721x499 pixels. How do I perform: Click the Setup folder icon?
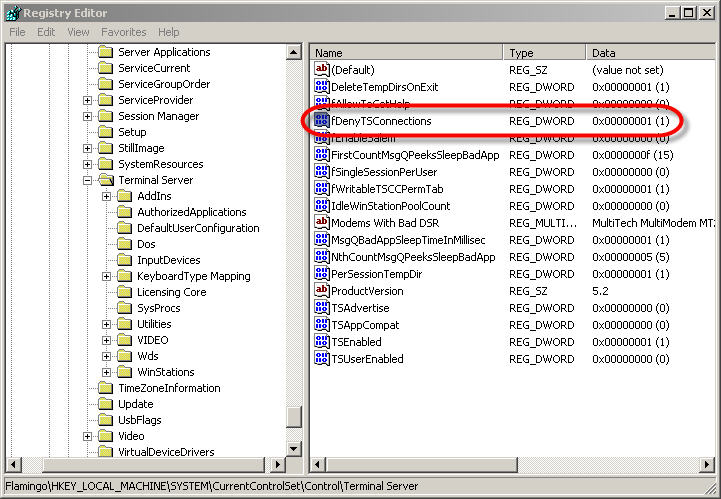coord(106,132)
